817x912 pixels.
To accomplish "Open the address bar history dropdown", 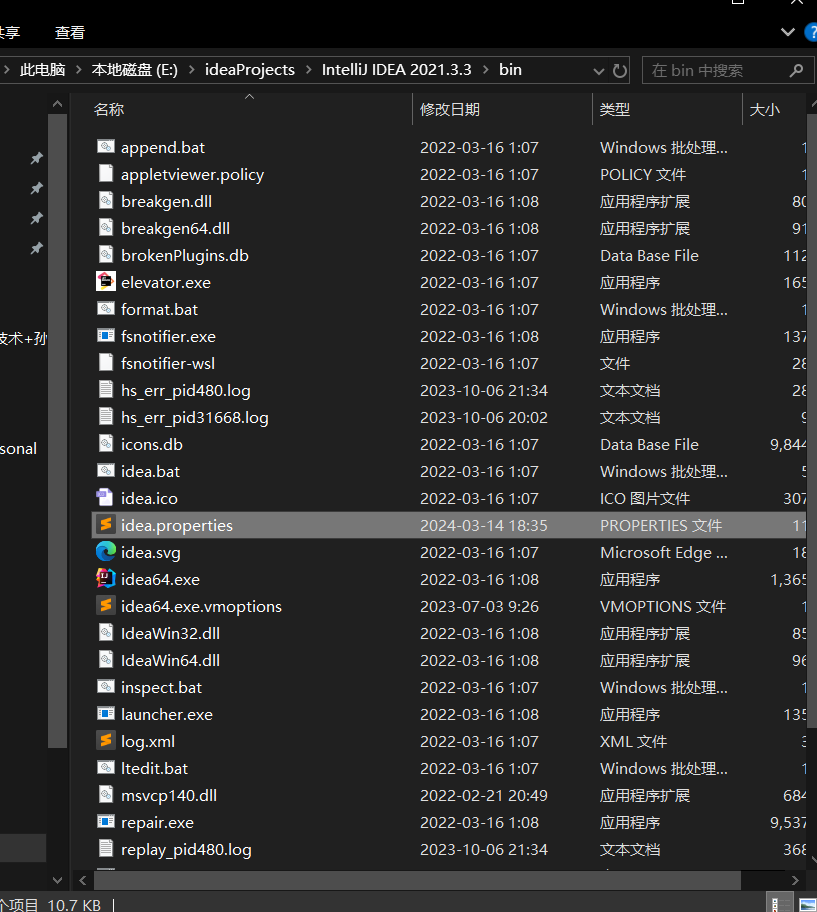I will pos(598,71).
